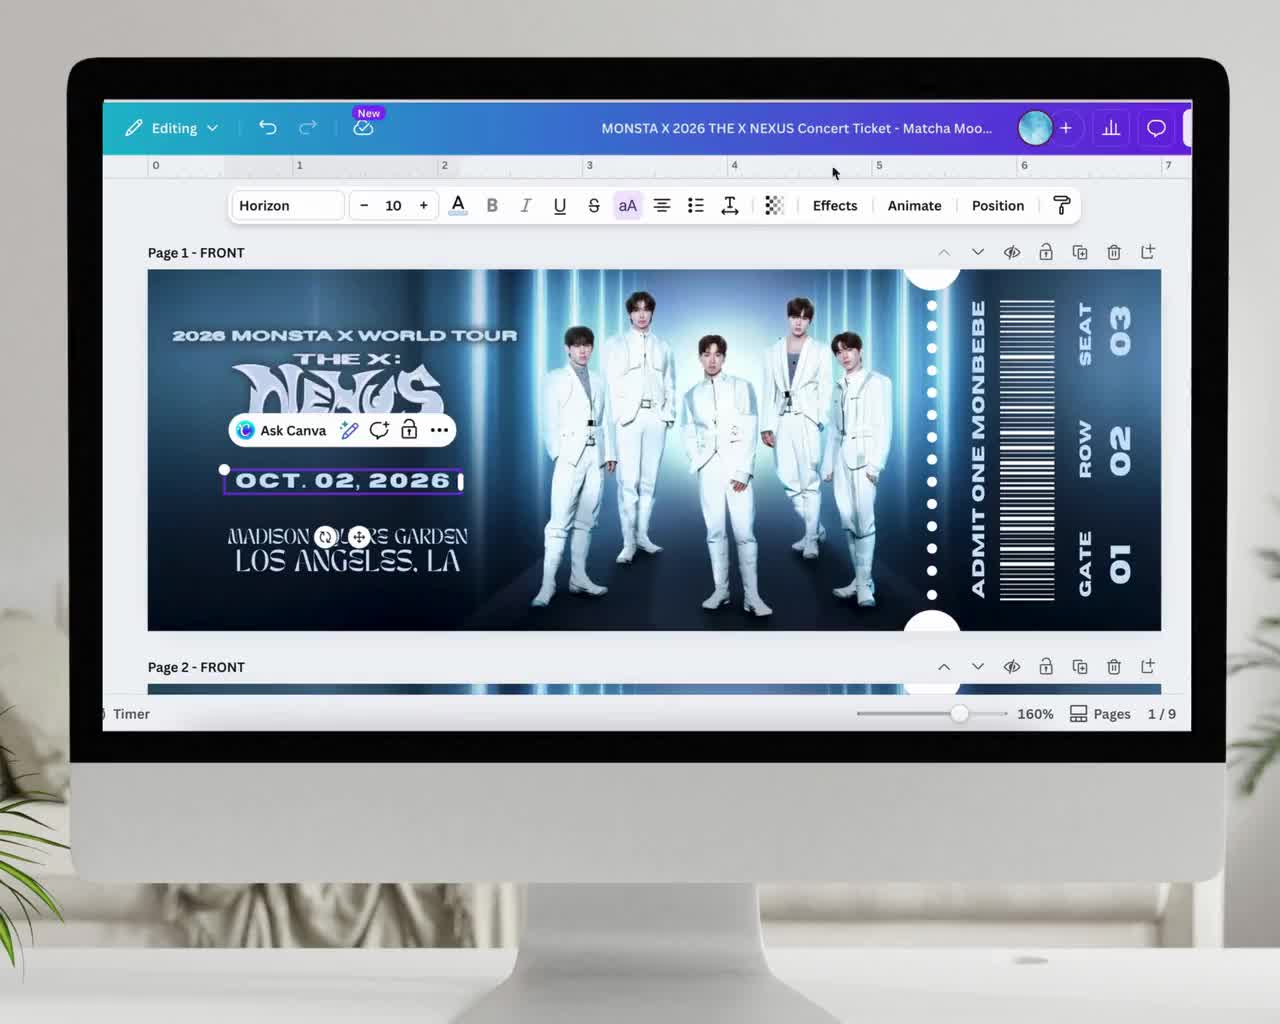Redo the last action
Viewport: 1280px width, 1024px height.
308,127
